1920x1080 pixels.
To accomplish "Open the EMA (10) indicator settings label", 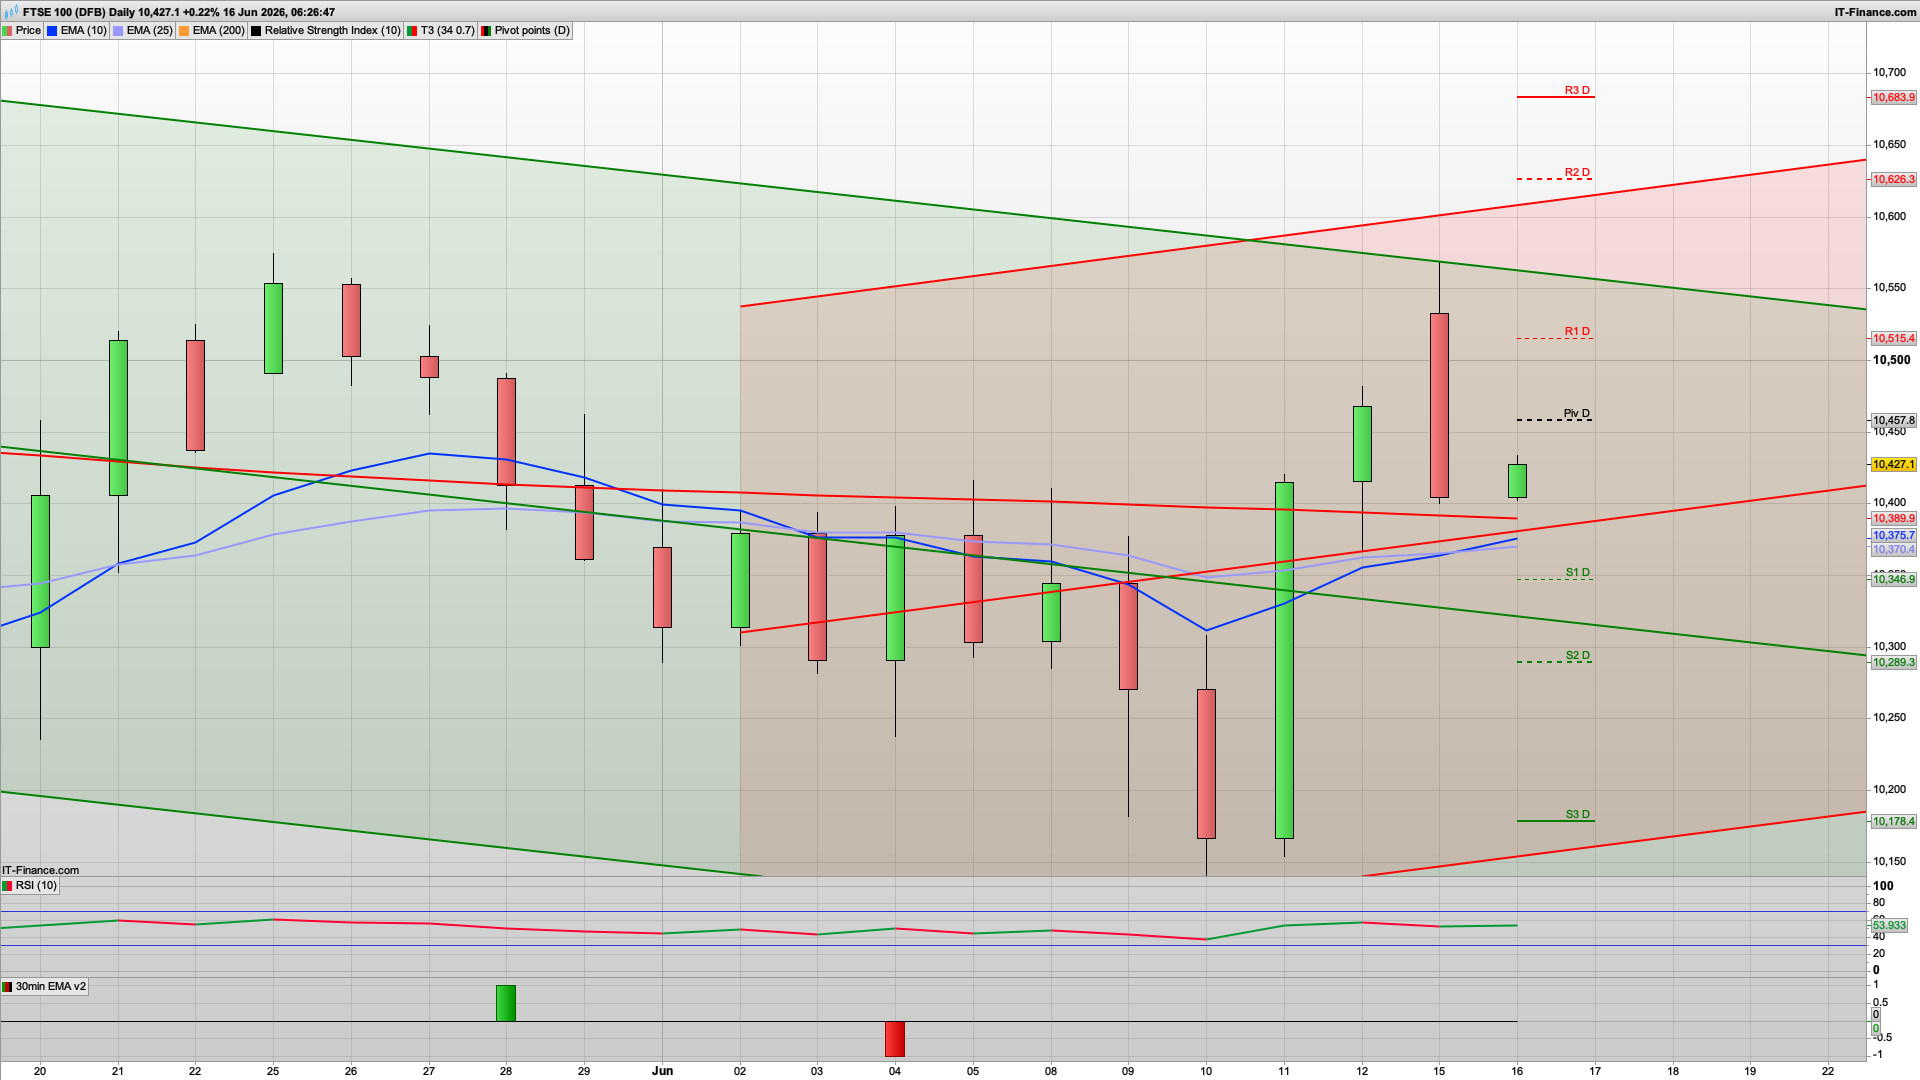I will [x=83, y=31].
